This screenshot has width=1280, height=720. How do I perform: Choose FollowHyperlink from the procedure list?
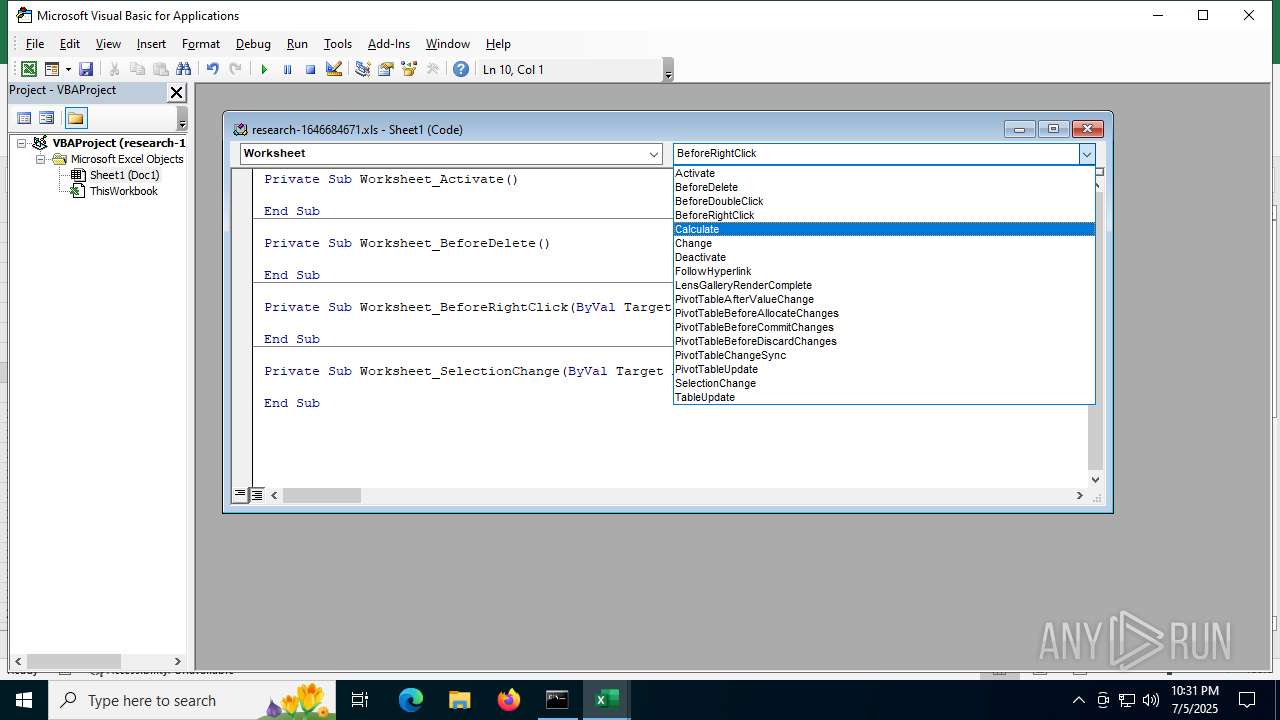884,271
